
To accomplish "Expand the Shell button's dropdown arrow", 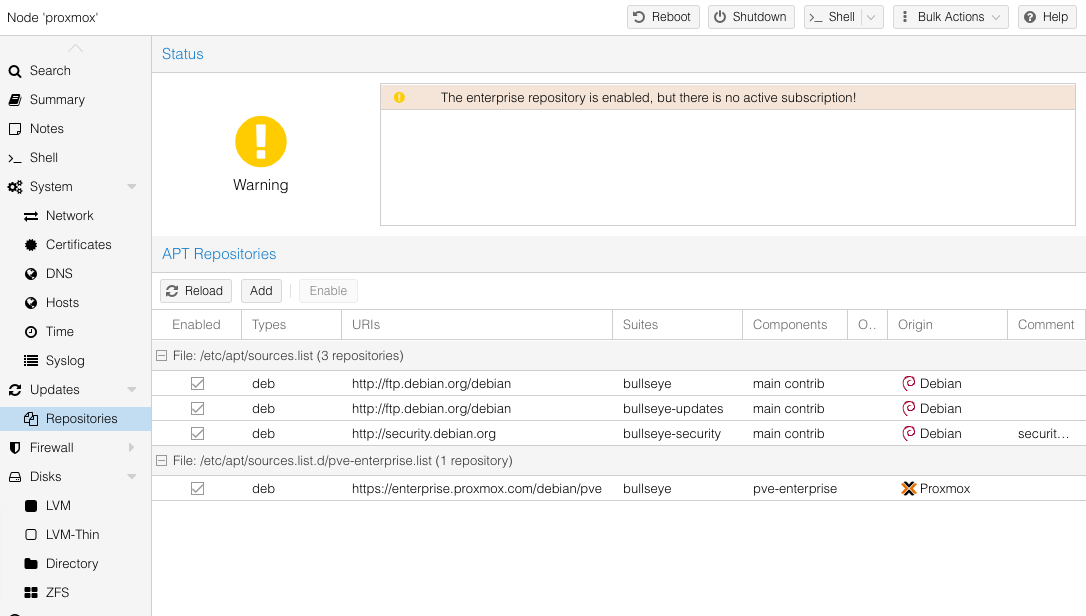I will [871, 17].
